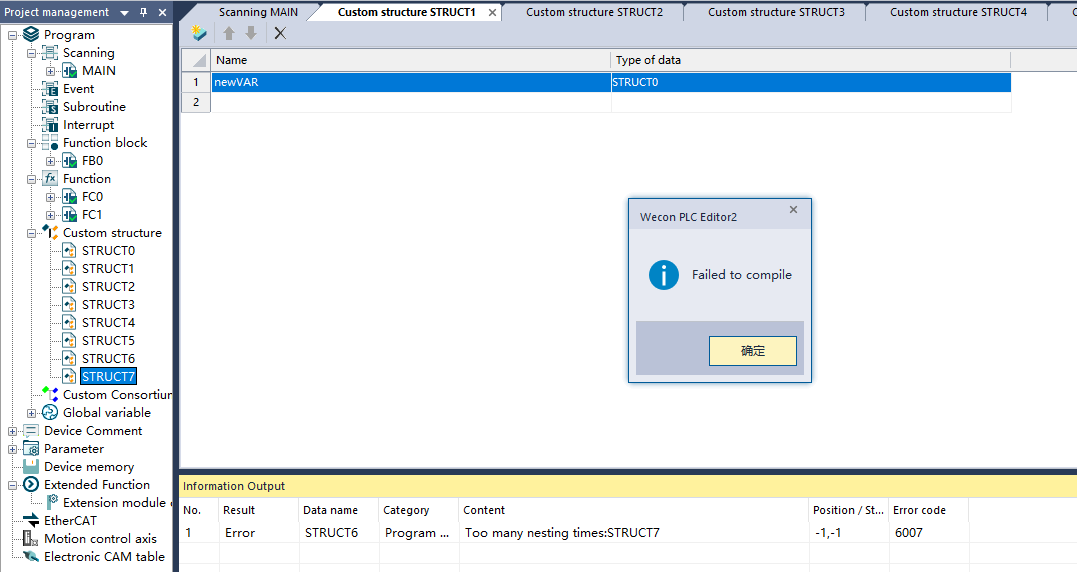1077x572 pixels.
Task: Expand the FB0 function block node
Action: click(x=51, y=161)
